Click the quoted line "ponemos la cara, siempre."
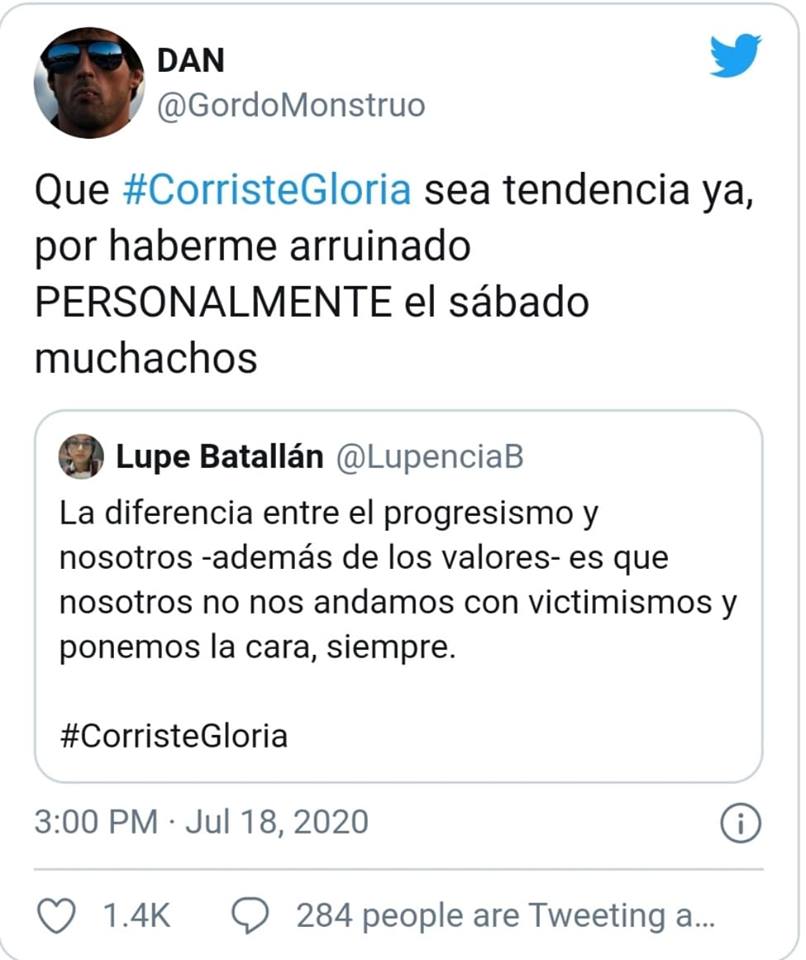This screenshot has width=806, height=960. point(257,647)
